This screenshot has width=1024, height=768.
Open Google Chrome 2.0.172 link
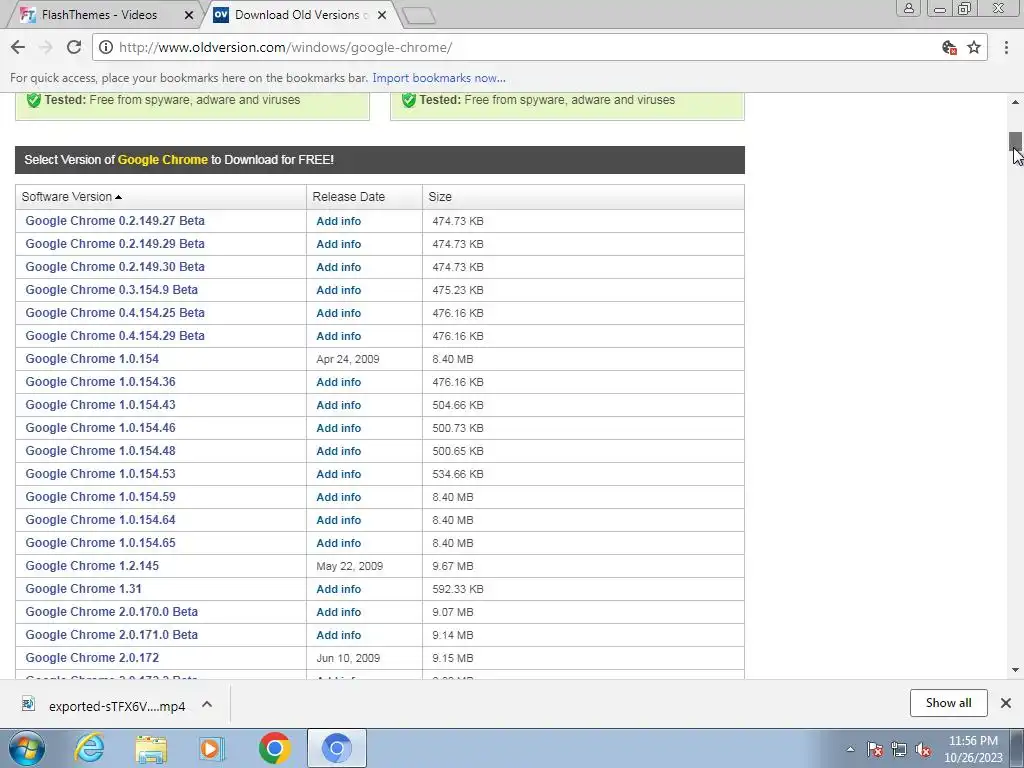[92, 658]
